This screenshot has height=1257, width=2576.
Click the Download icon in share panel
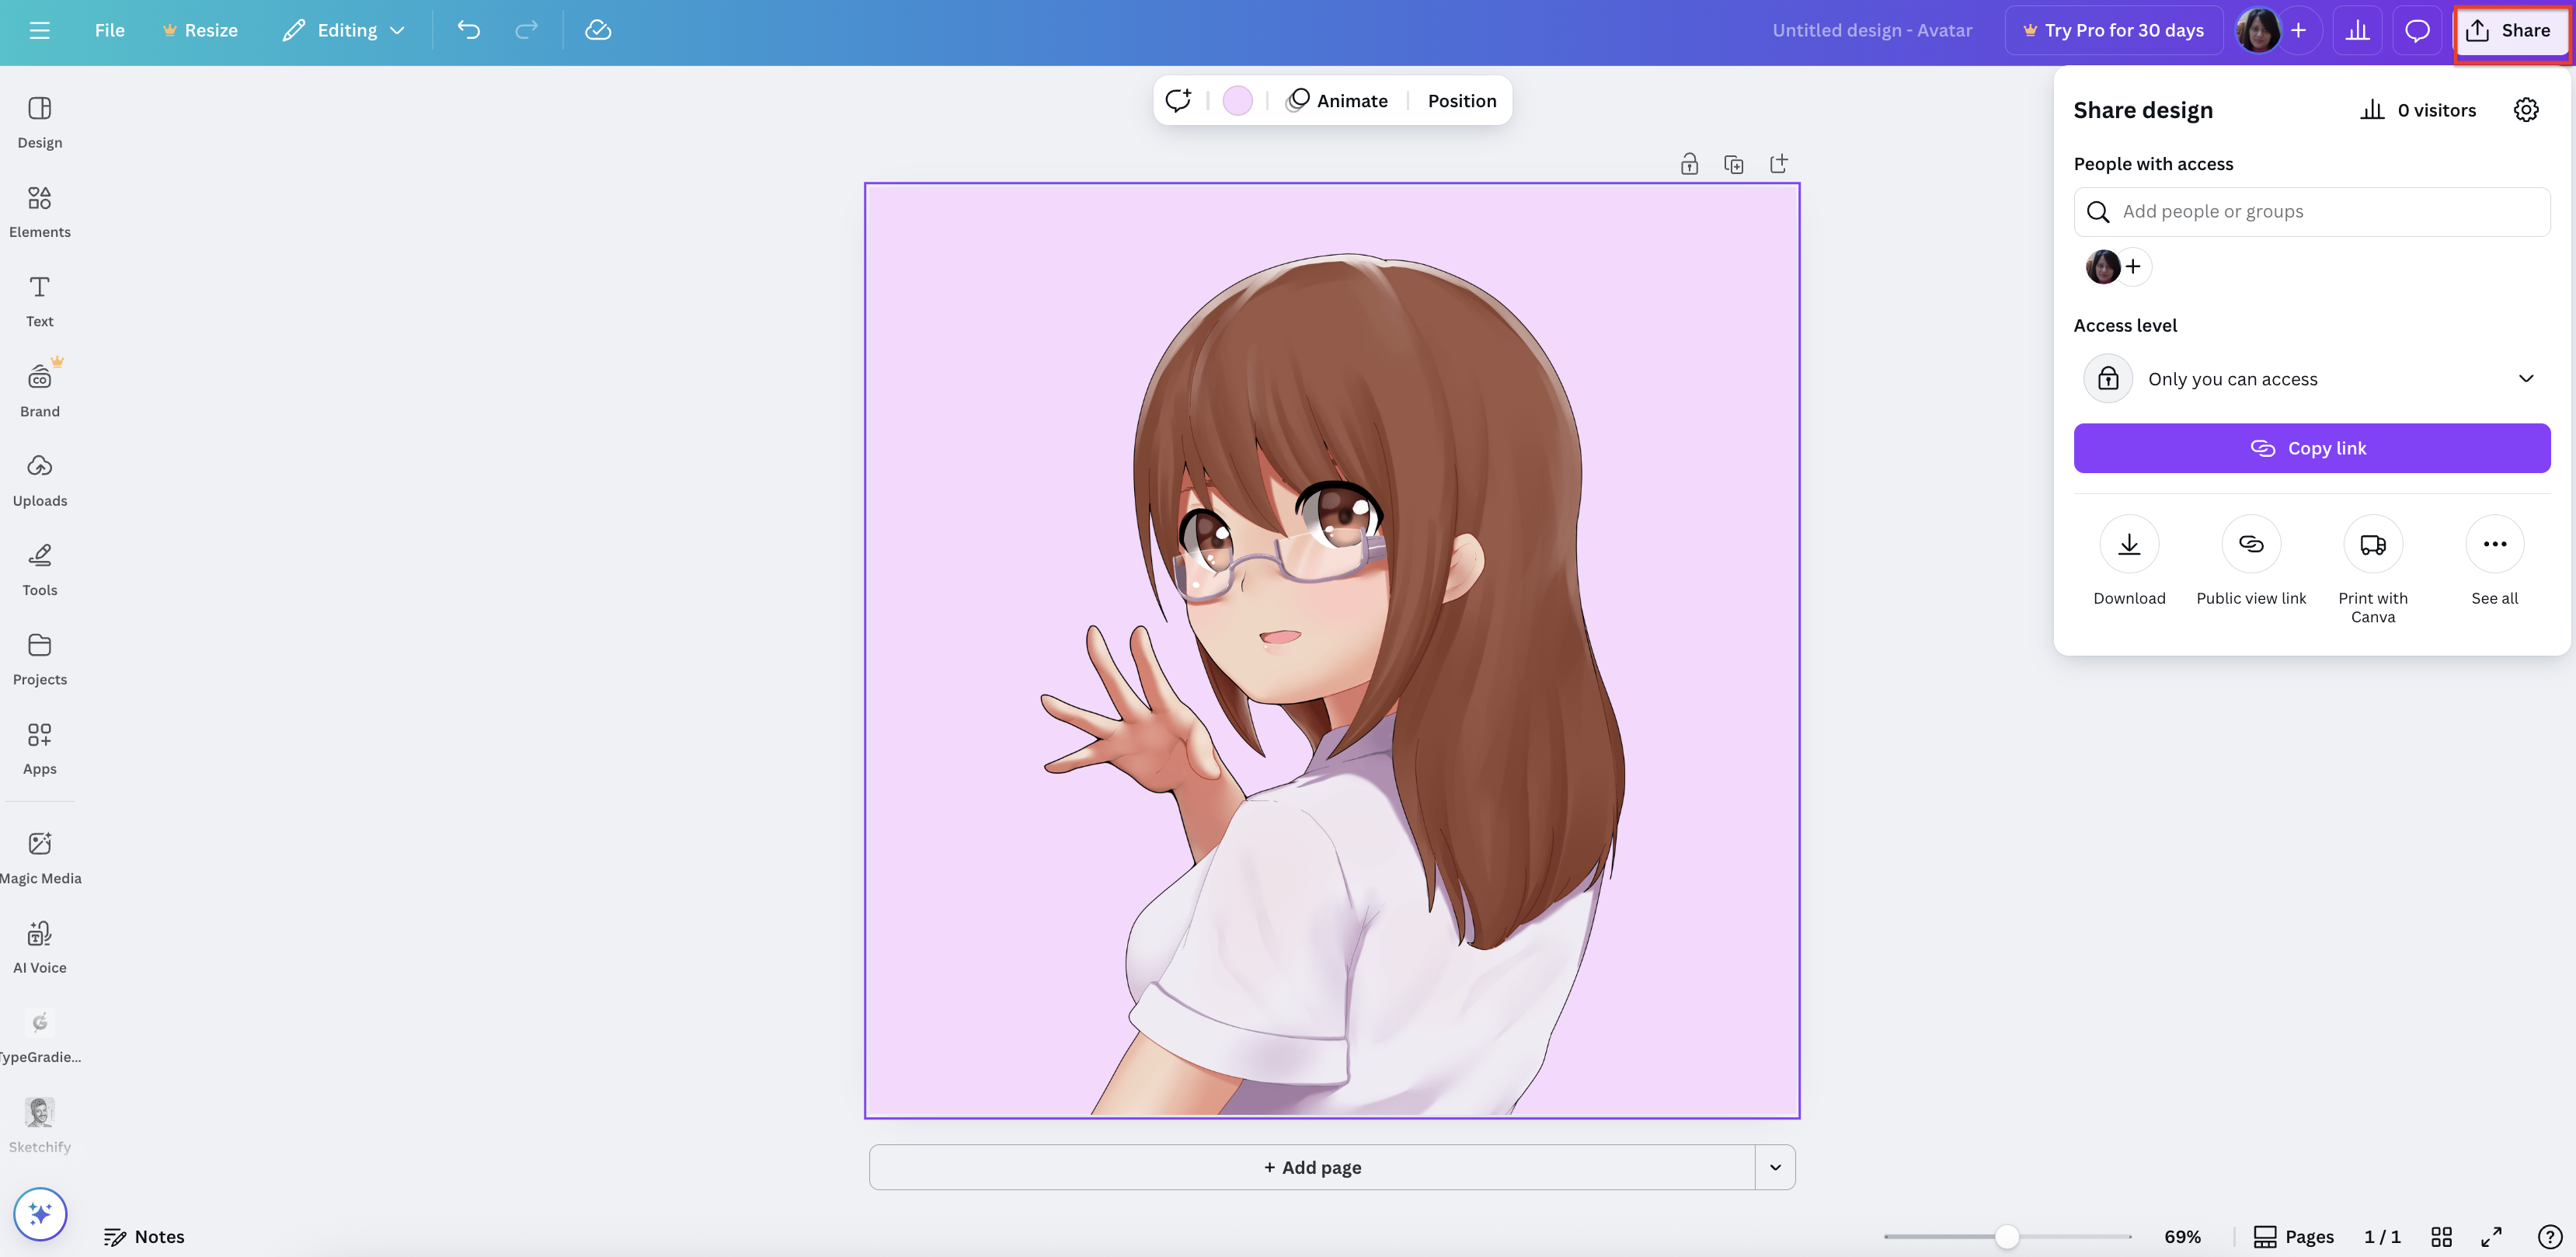tap(2129, 544)
